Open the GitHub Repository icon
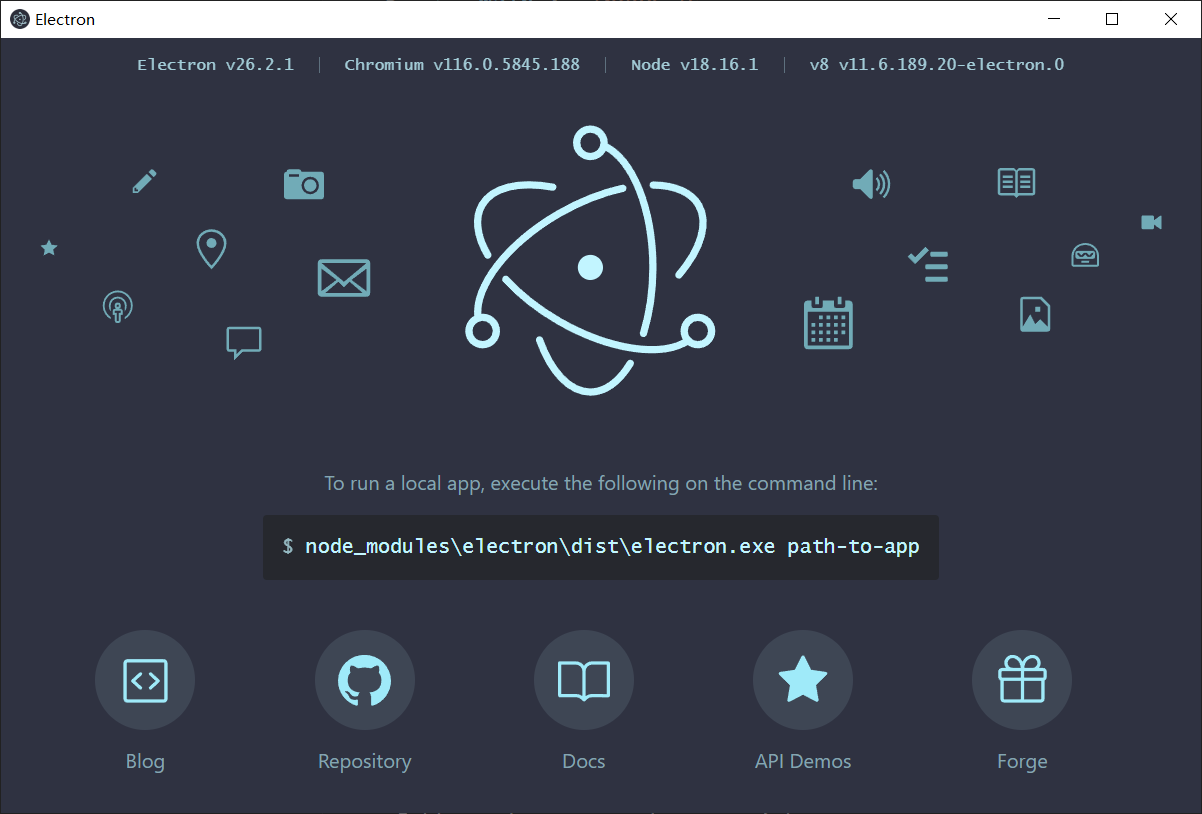The height and width of the screenshot is (814, 1202). pos(364,680)
